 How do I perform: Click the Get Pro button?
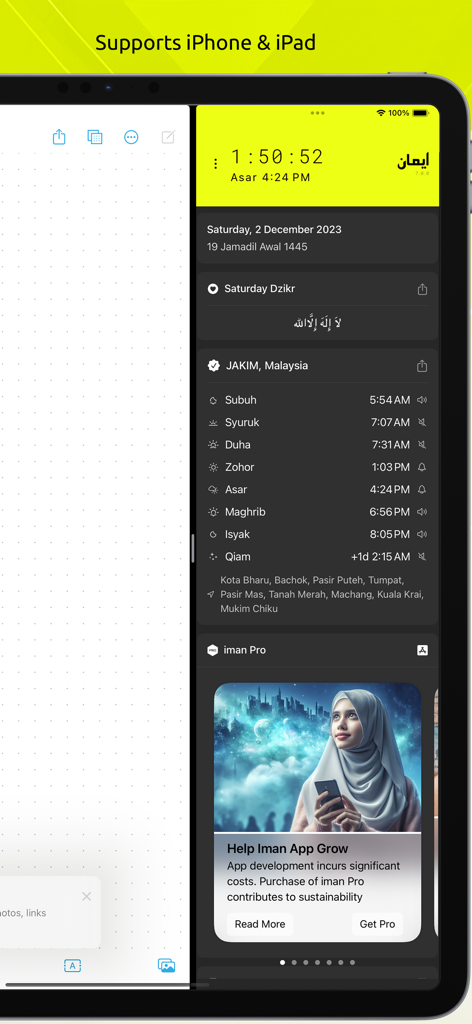coord(377,924)
